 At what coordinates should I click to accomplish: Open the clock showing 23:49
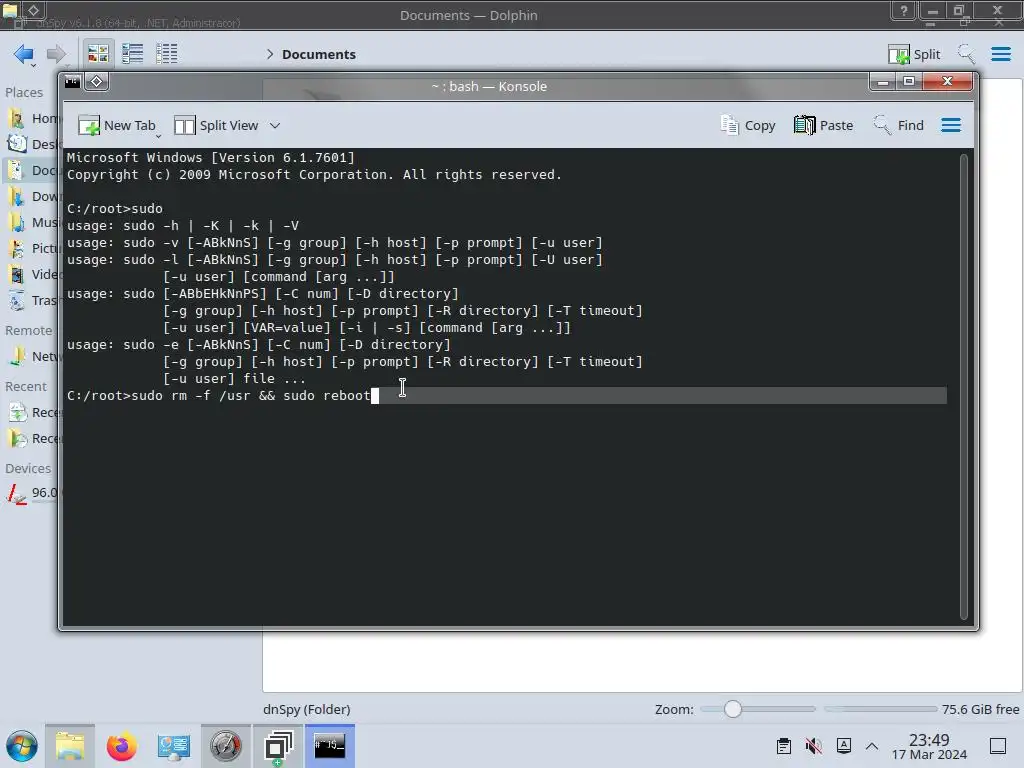coord(929,746)
